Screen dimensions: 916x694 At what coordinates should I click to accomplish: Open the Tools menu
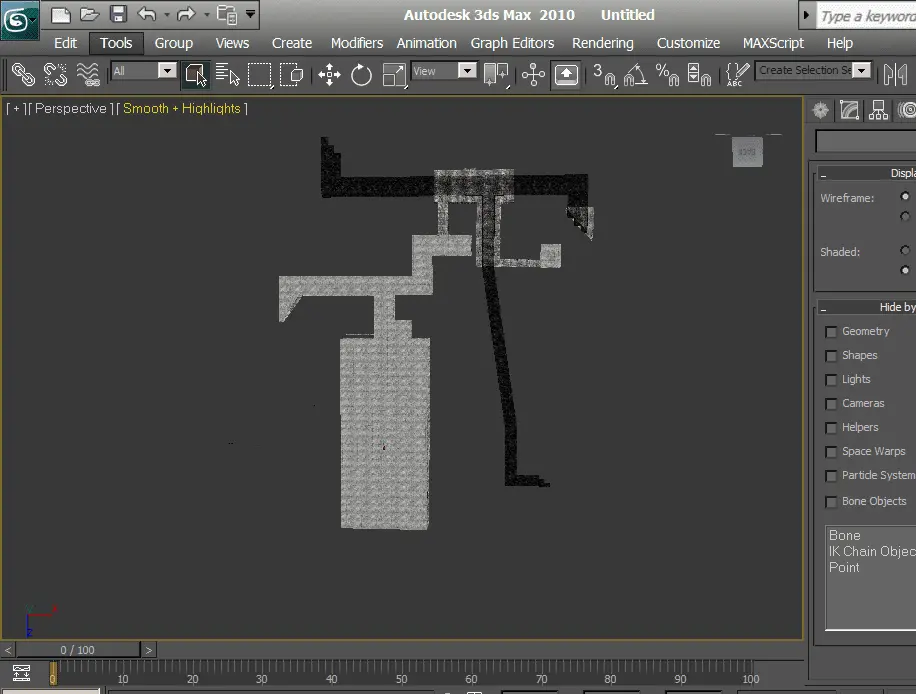(x=116, y=43)
